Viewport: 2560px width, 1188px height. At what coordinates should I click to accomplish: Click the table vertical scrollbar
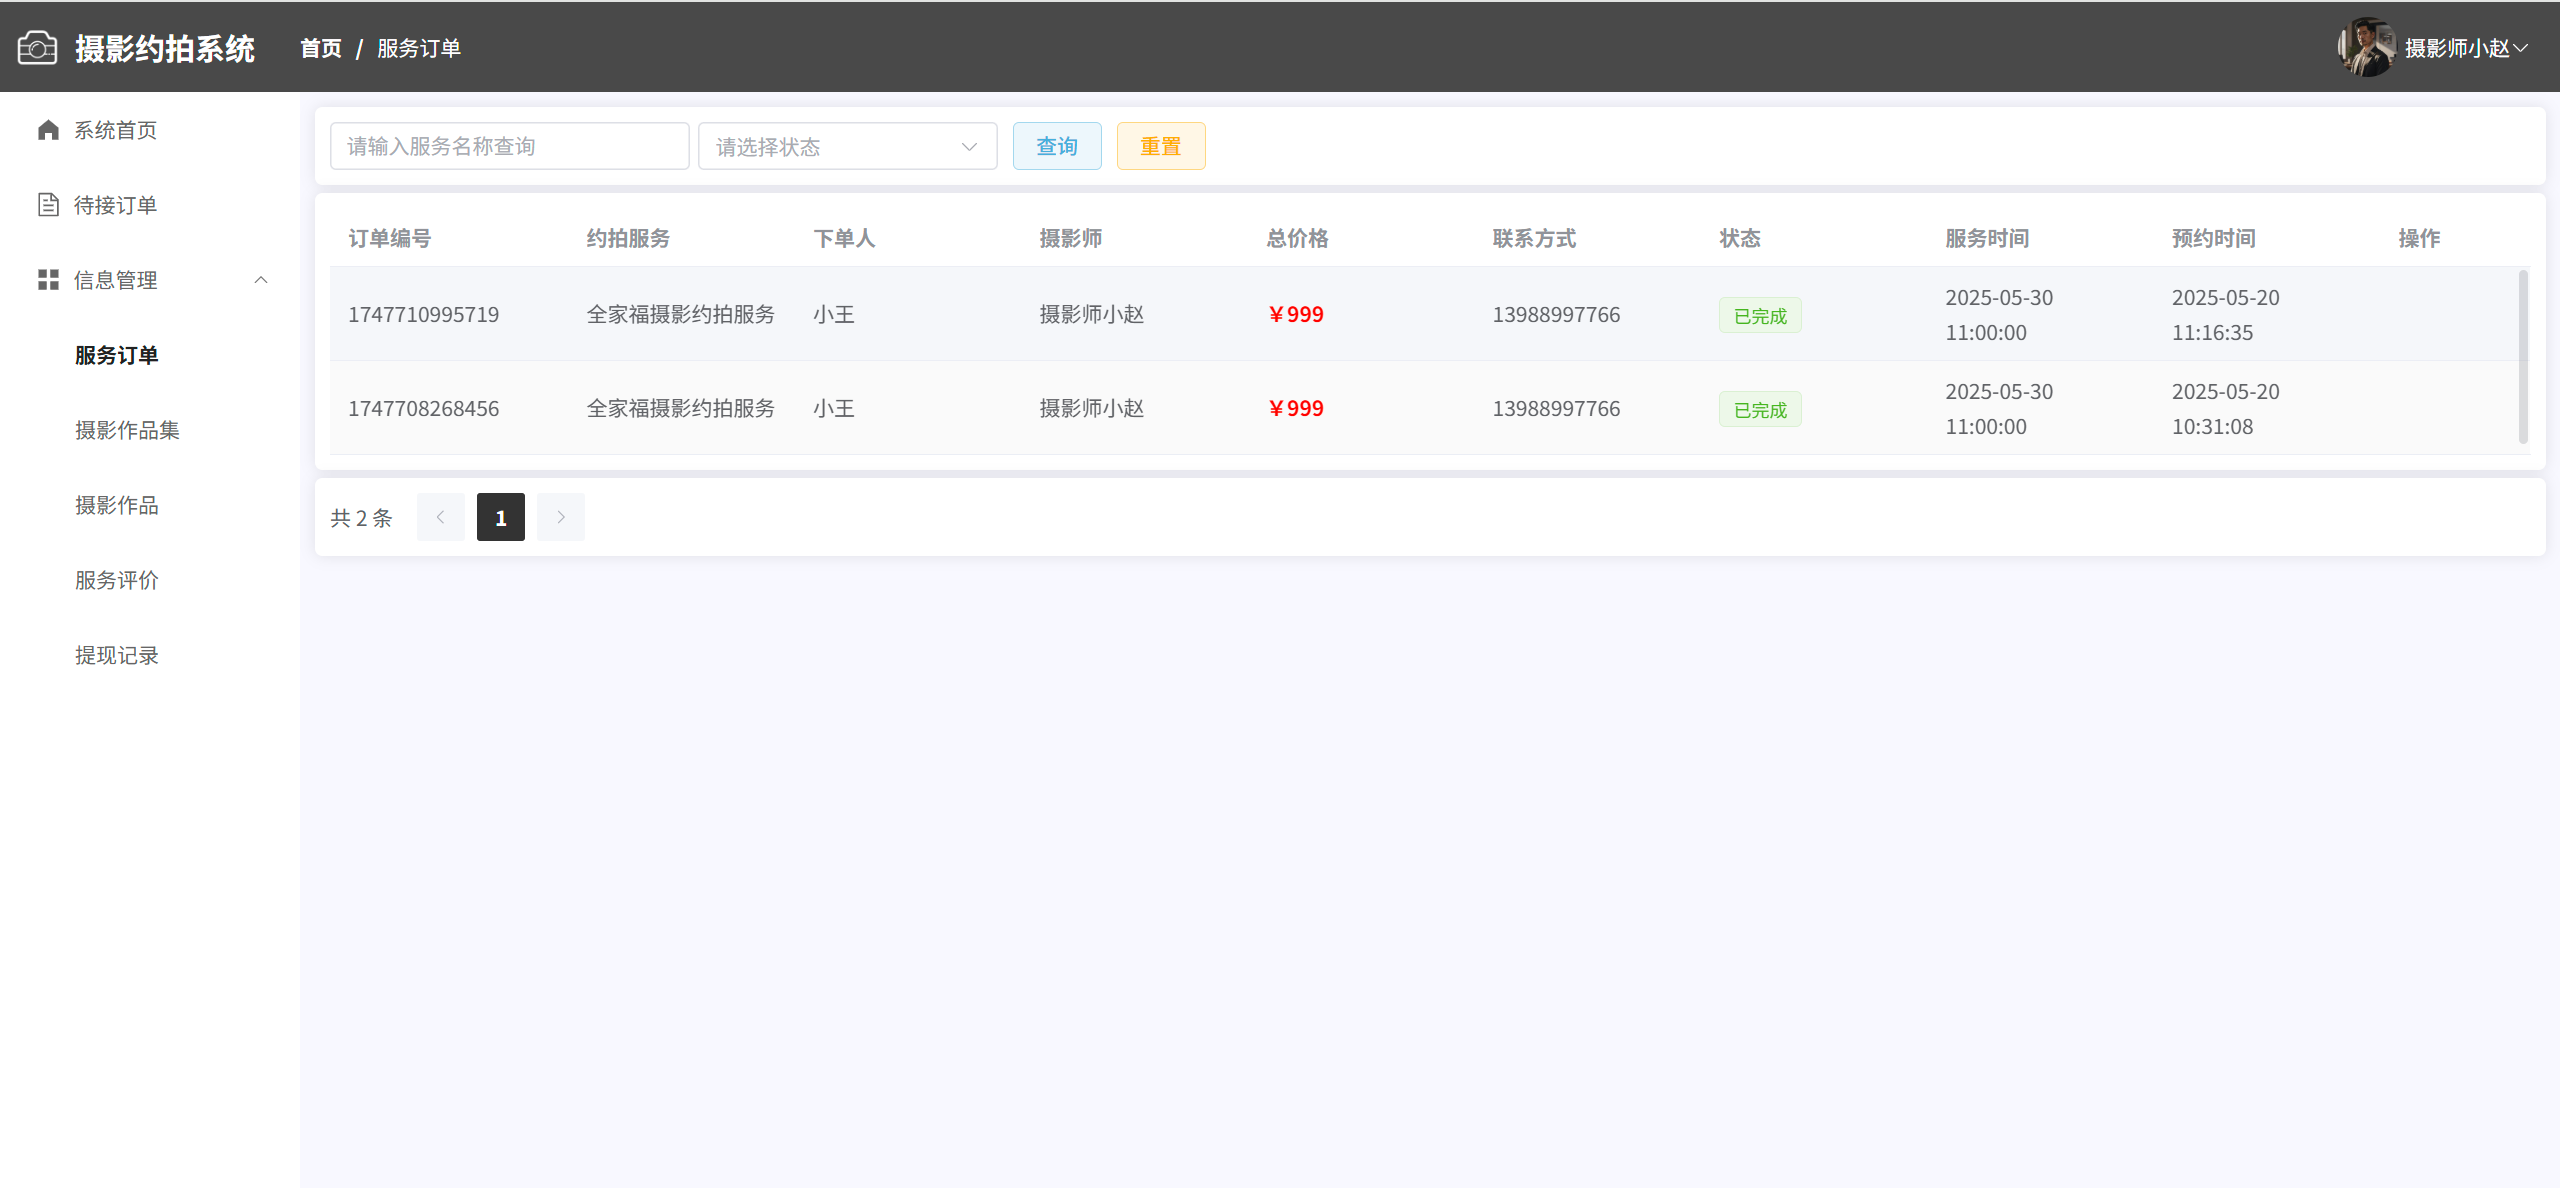click(x=2522, y=356)
